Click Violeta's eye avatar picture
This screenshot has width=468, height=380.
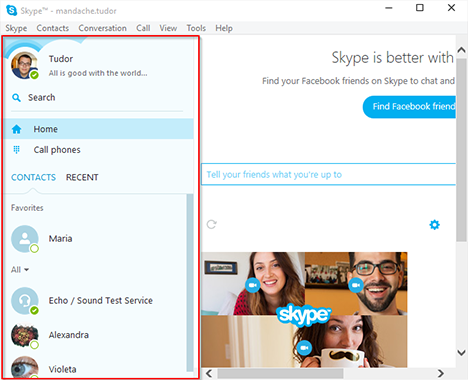(x=25, y=367)
